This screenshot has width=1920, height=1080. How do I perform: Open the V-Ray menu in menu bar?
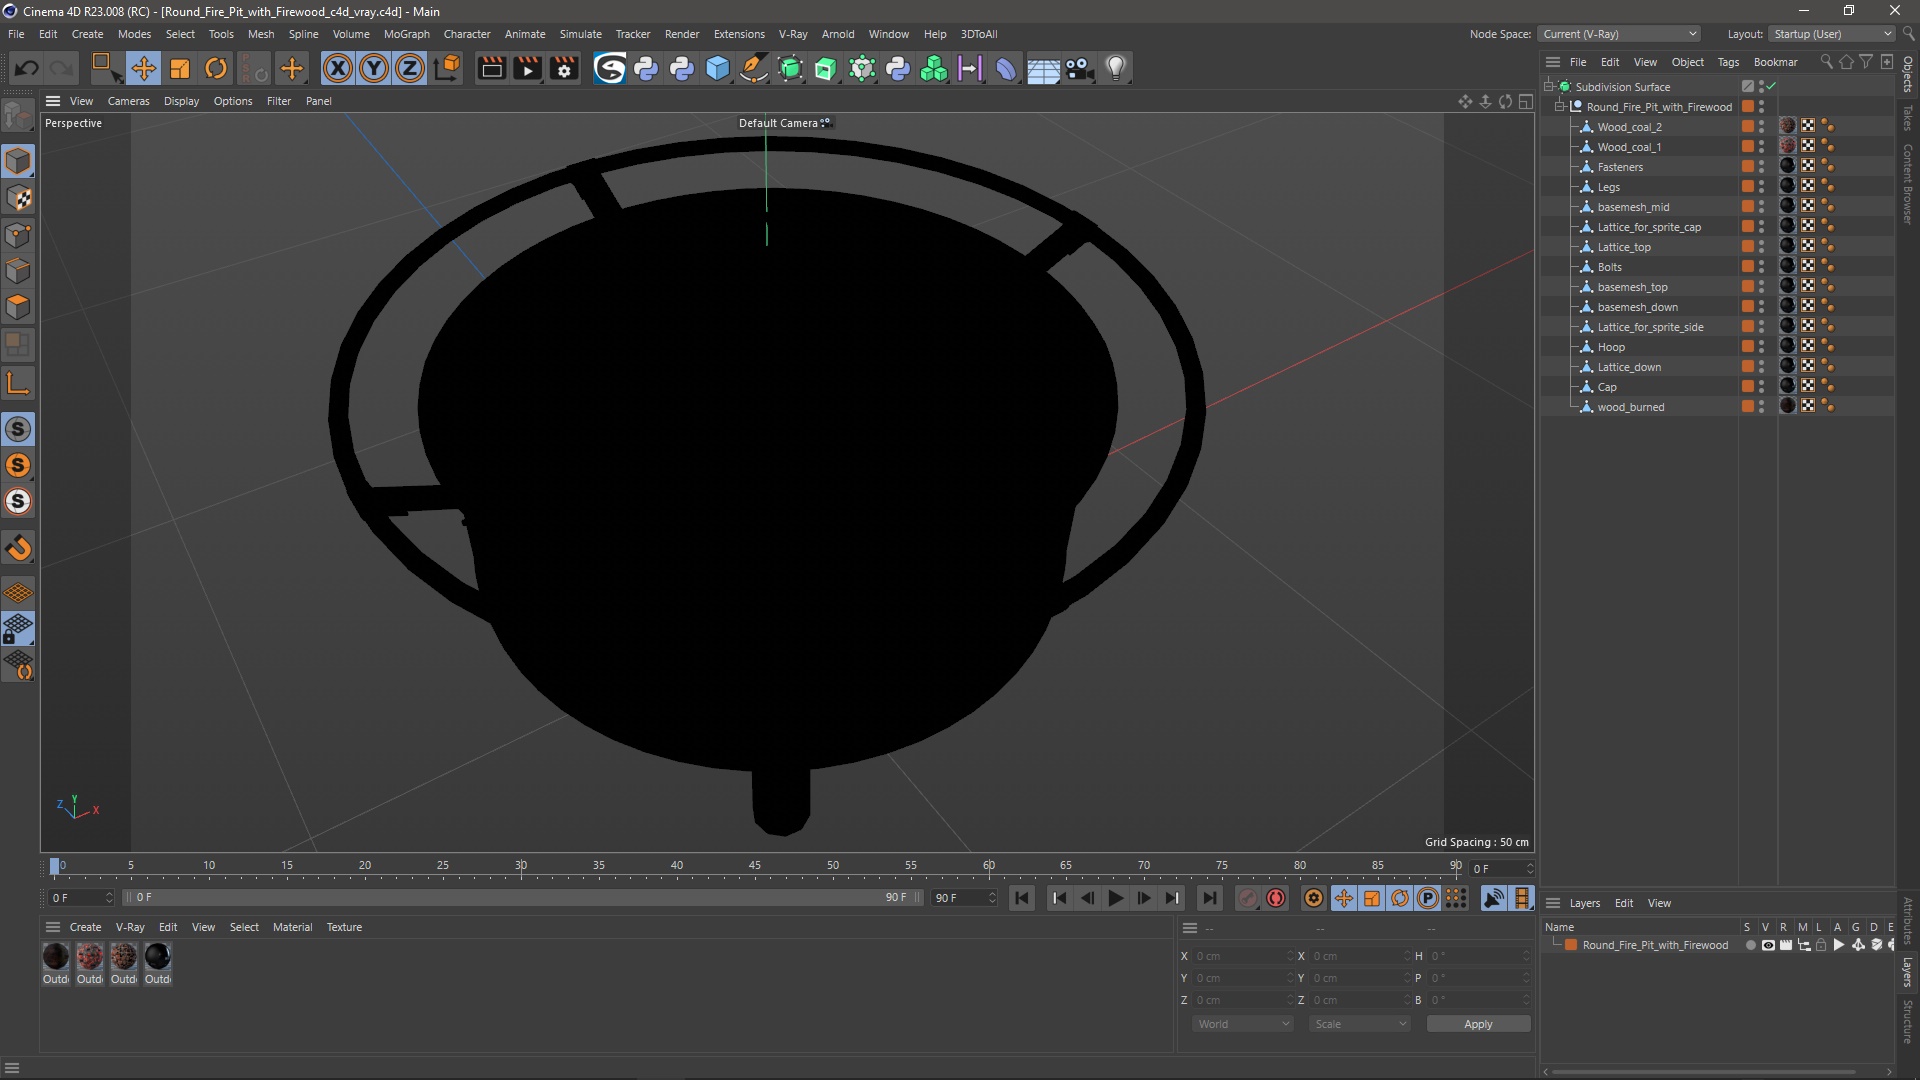pos(793,34)
